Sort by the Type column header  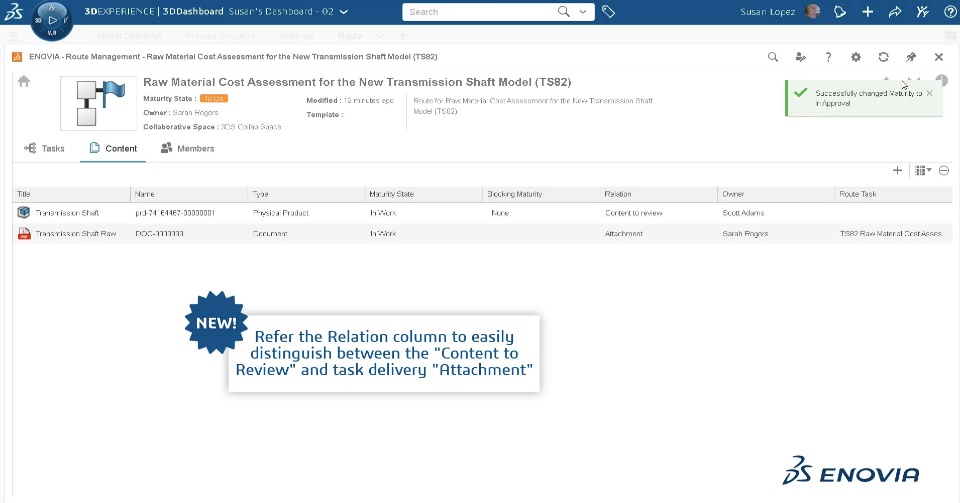tap(306, 194)
